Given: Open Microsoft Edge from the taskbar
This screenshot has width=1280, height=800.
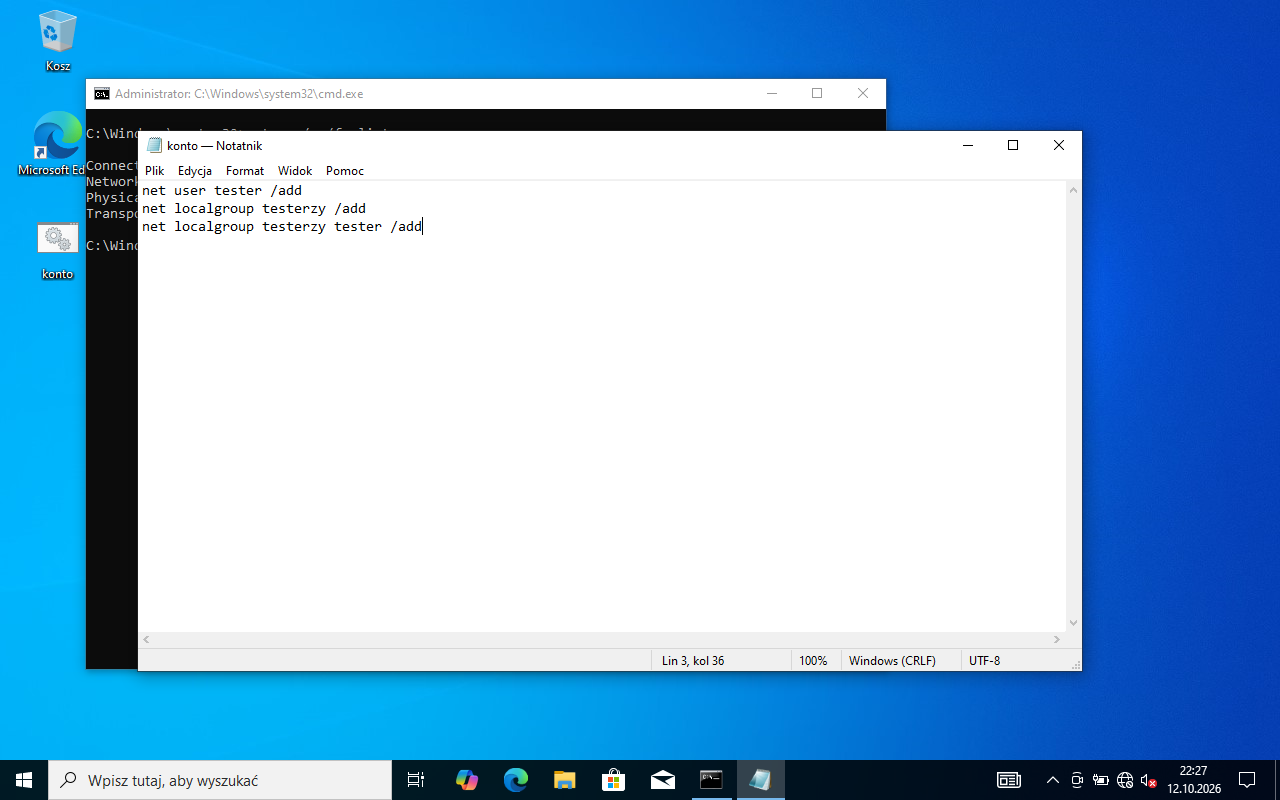Looking at the screenshot, I should coord(515,780).
